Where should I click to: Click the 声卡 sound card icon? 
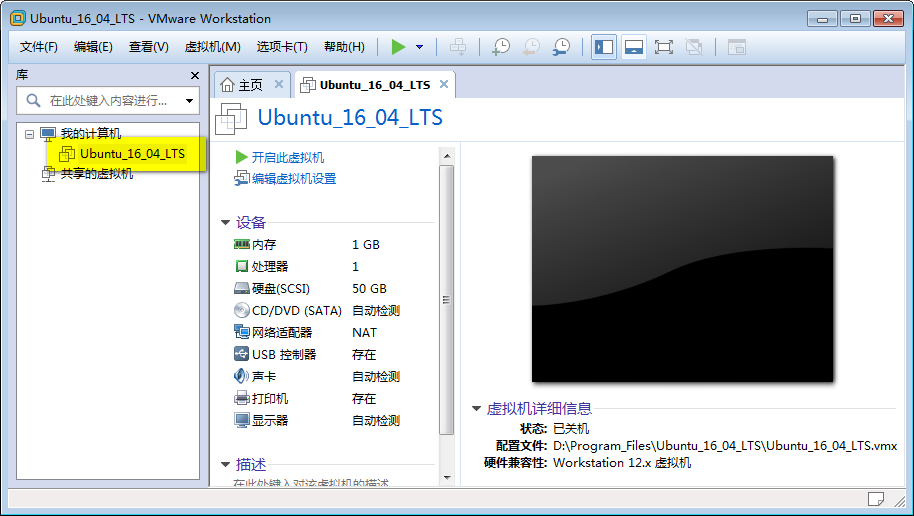241,376
